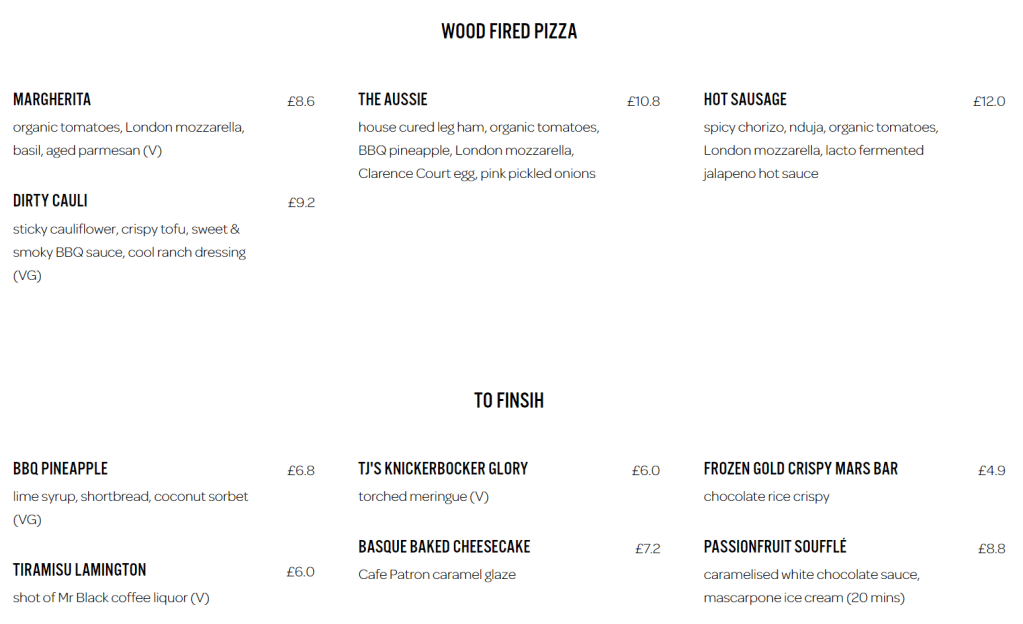
Task: Click the £10.8 price for The Aussie
Action: click(x=643, y=101)
